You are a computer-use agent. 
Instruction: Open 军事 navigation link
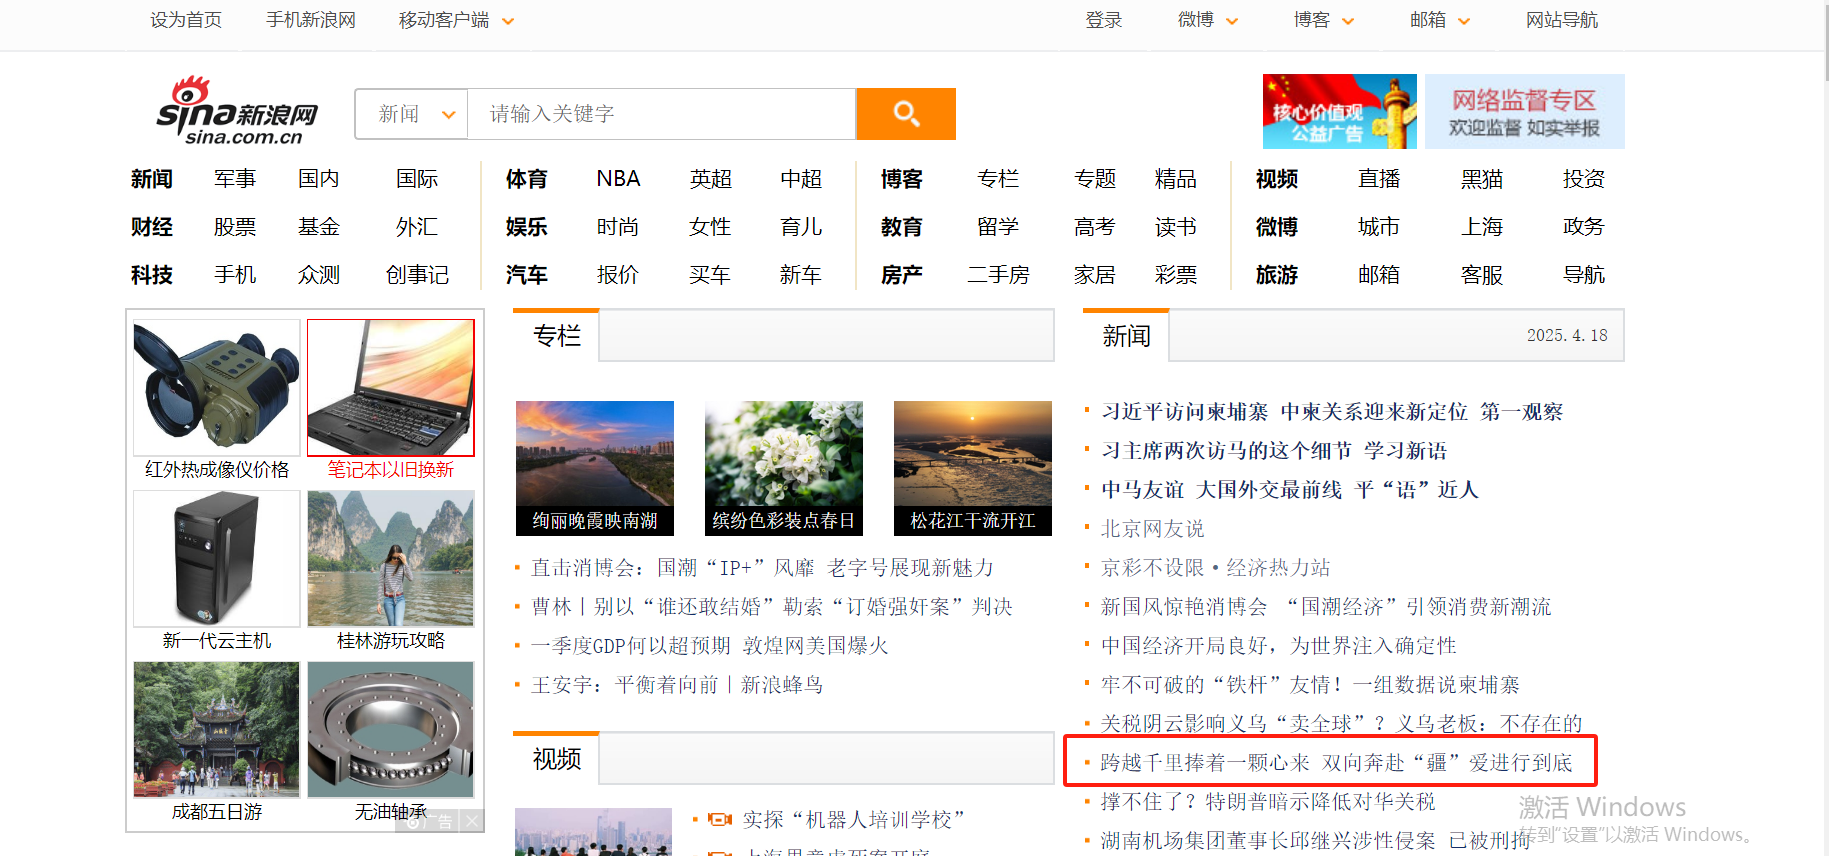(235, 179)
